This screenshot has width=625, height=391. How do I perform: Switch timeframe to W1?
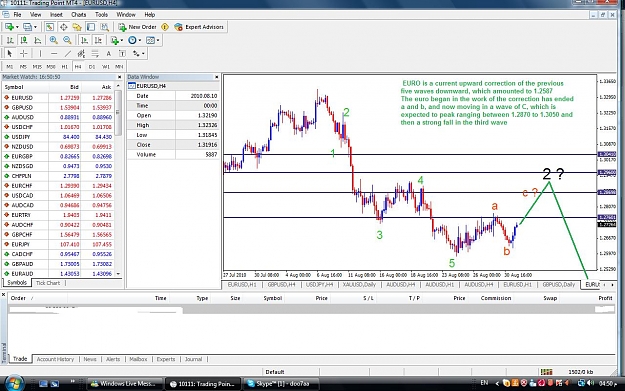pos(106,67)
